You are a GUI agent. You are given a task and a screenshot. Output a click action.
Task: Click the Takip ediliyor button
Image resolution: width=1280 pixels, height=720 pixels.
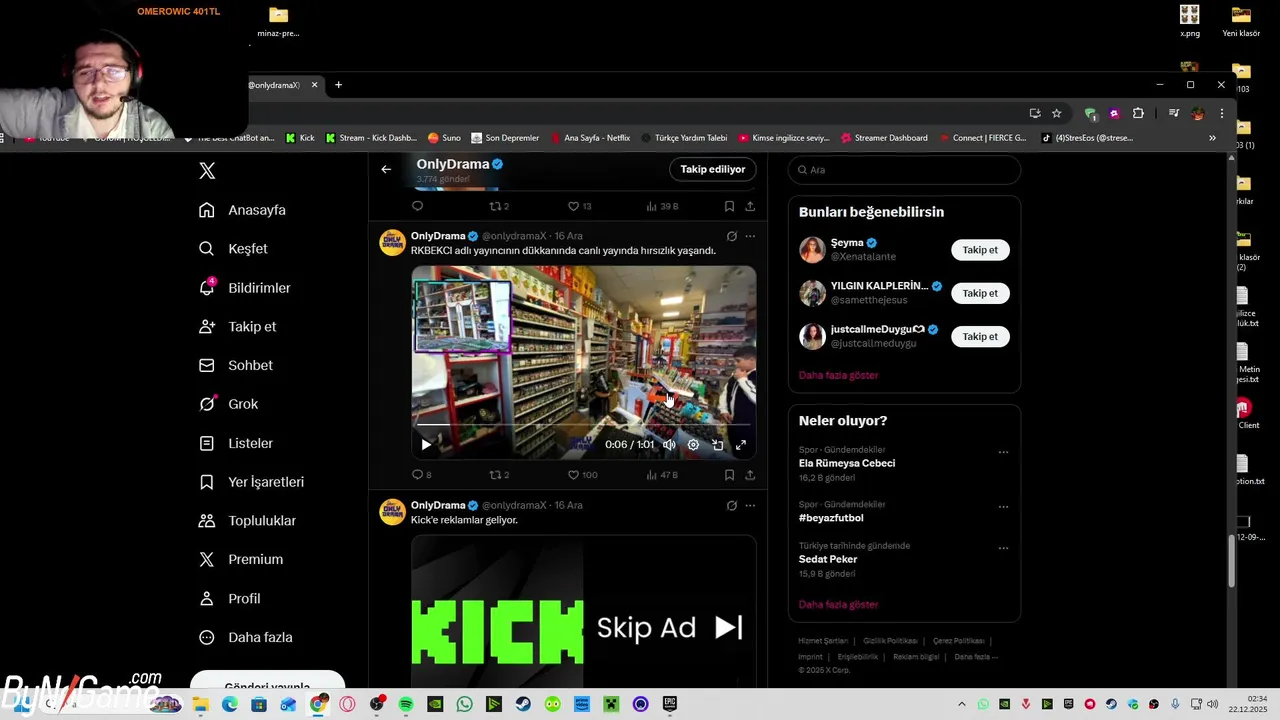(x=713, y=169)
